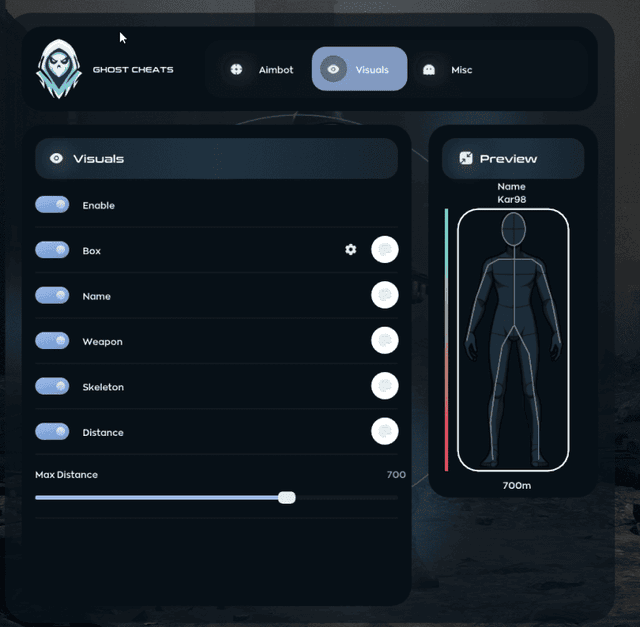640x627 pixels.
Task: Click the Weapon color swatch
Action: pyautogui.click(x=385, y=341)
